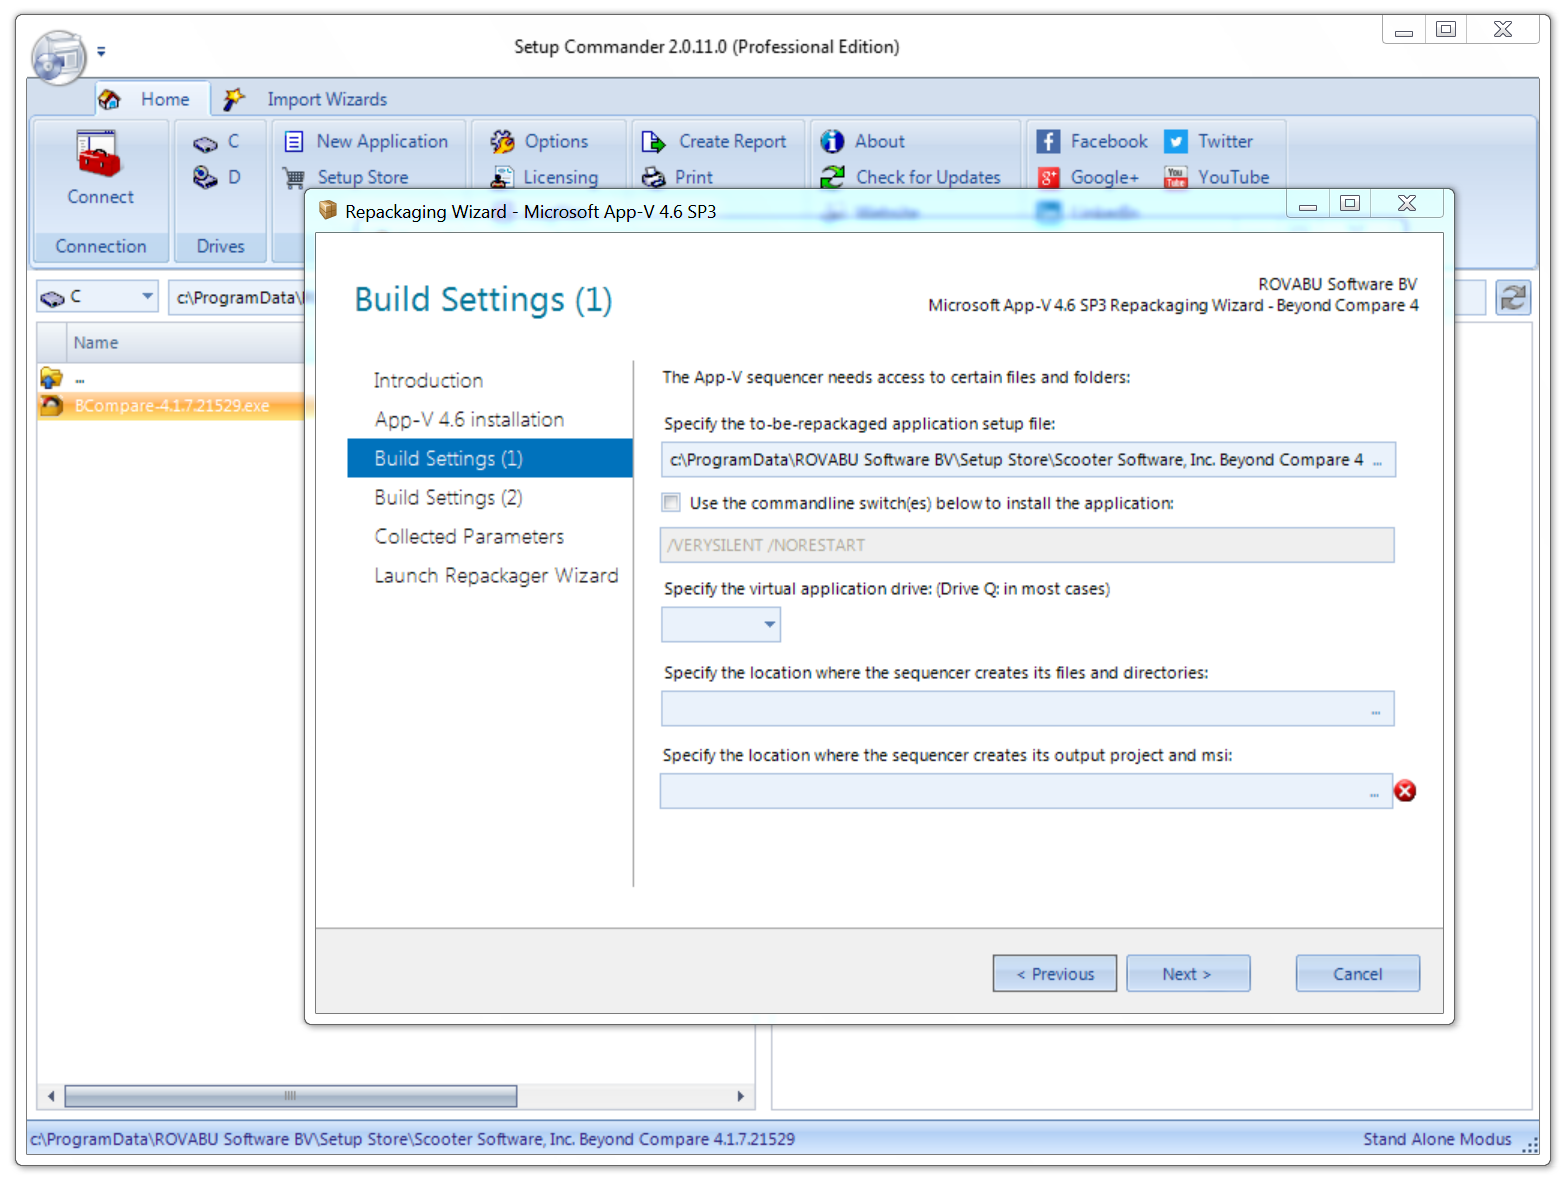
Task: Open the Facebook icon link
Action: (x=1048, y=142)
